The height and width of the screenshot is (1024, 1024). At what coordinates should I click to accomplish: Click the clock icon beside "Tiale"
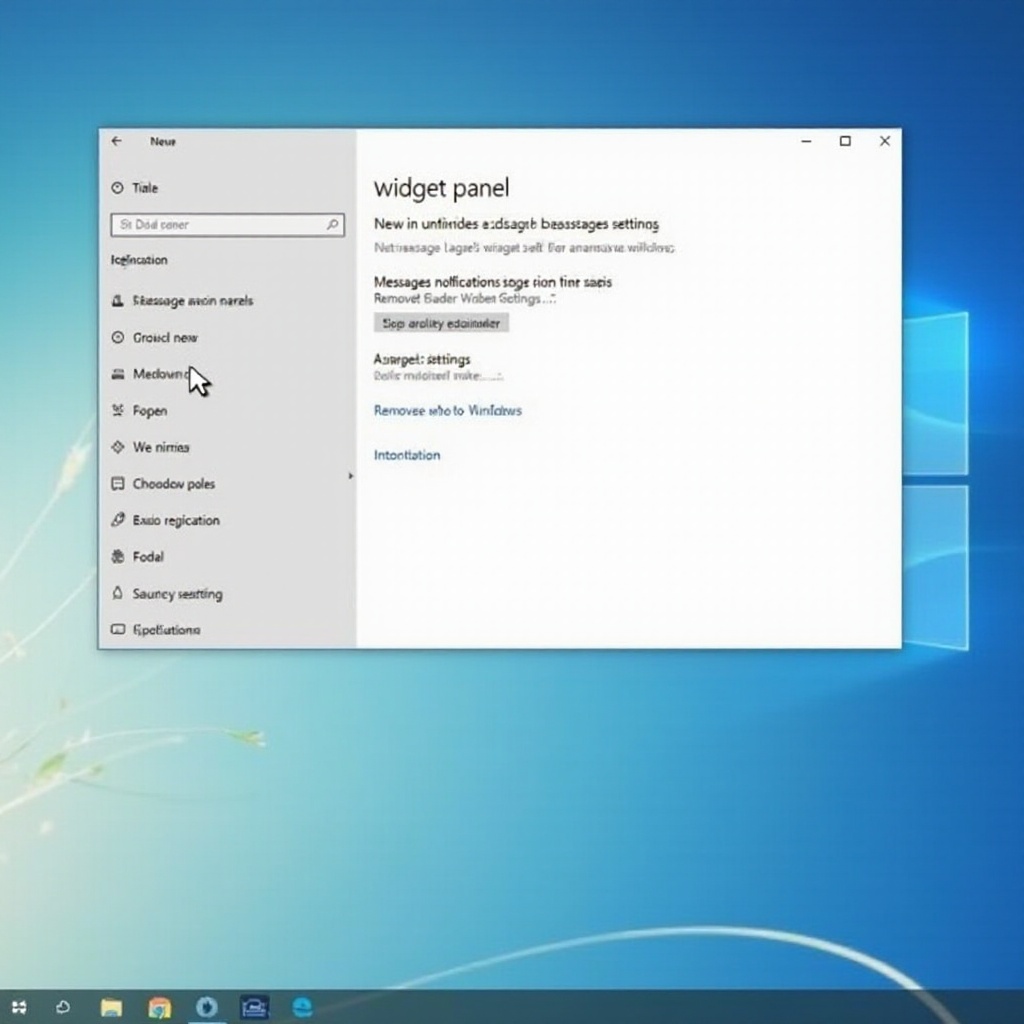[x=120, y=188]
